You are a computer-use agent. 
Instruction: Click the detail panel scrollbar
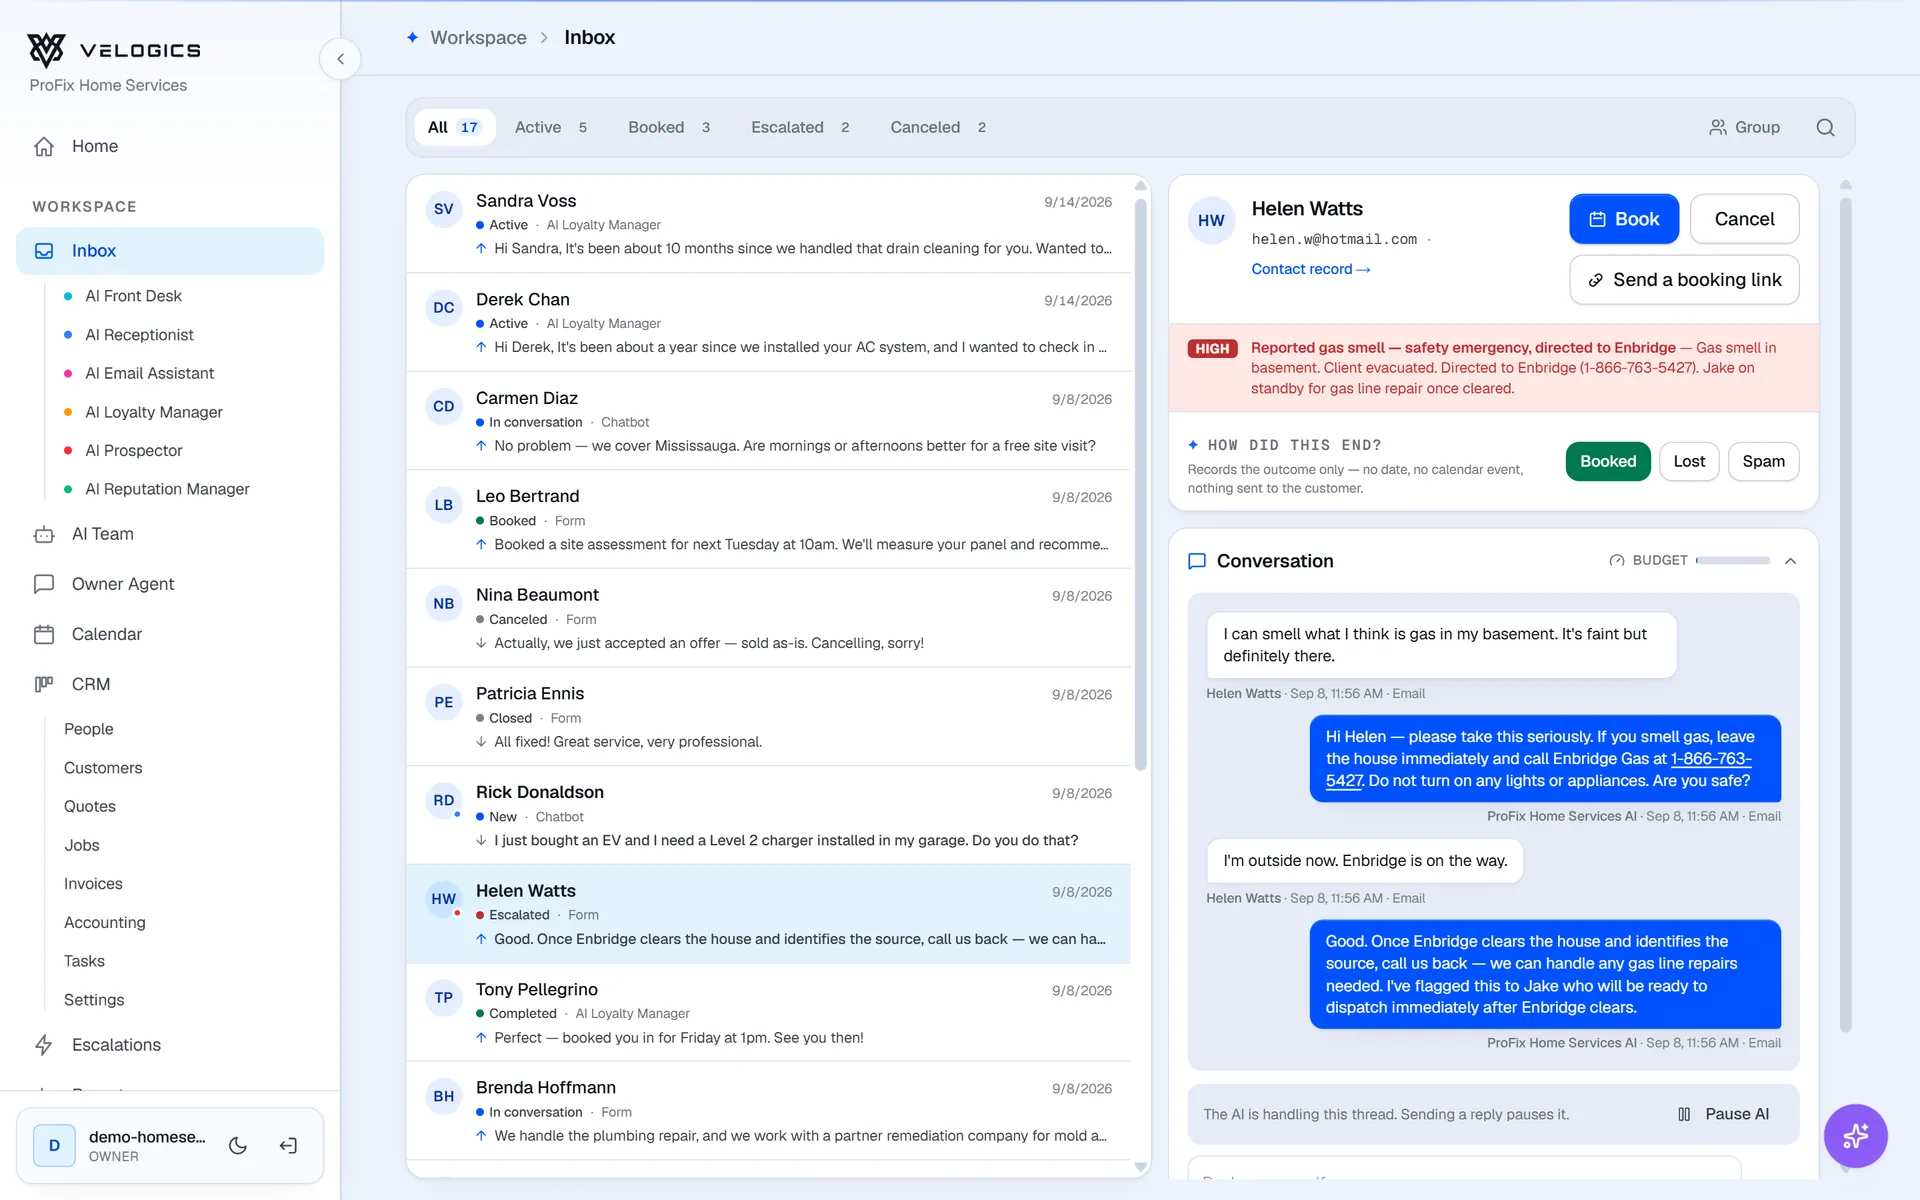coord(1846,615)
